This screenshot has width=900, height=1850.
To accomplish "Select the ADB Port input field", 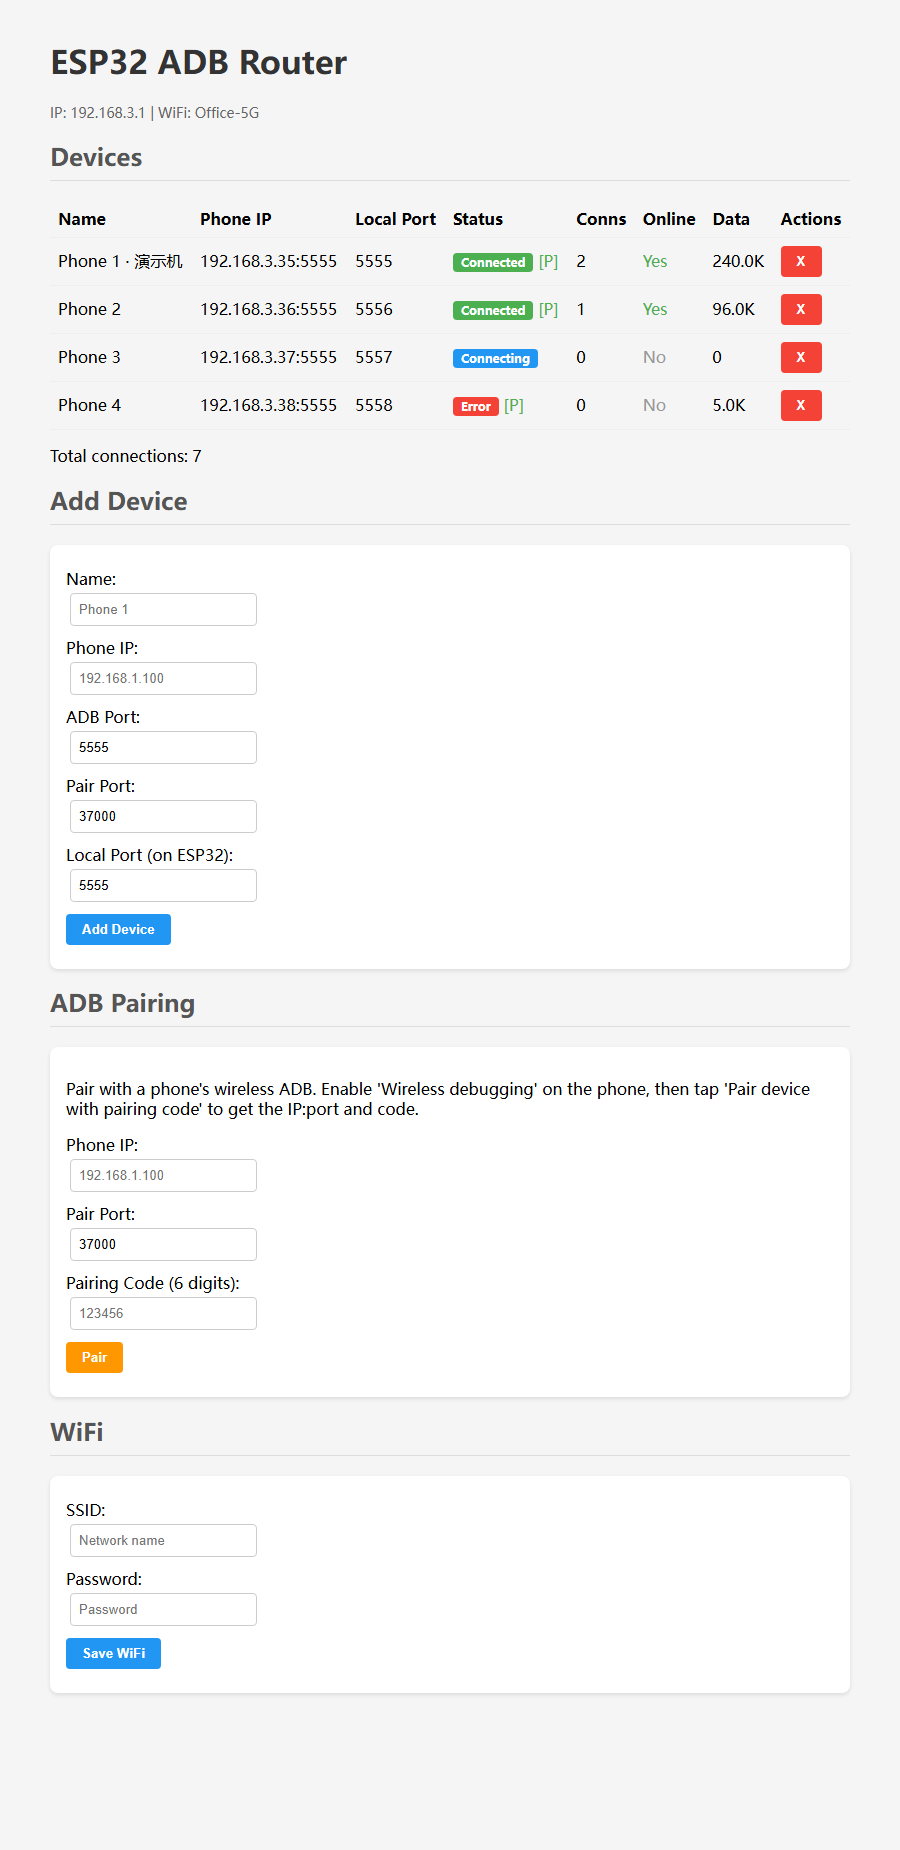I will pos(163,747).
